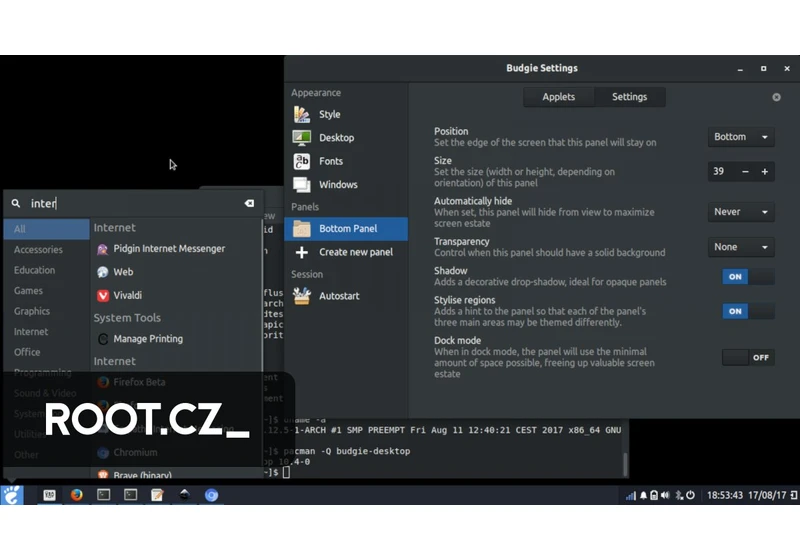Select Bottom Panel in the sidebar
Image resolution: width=800 pixels, height=560 pixels.
pyautogui.click(x=346, y=228)
